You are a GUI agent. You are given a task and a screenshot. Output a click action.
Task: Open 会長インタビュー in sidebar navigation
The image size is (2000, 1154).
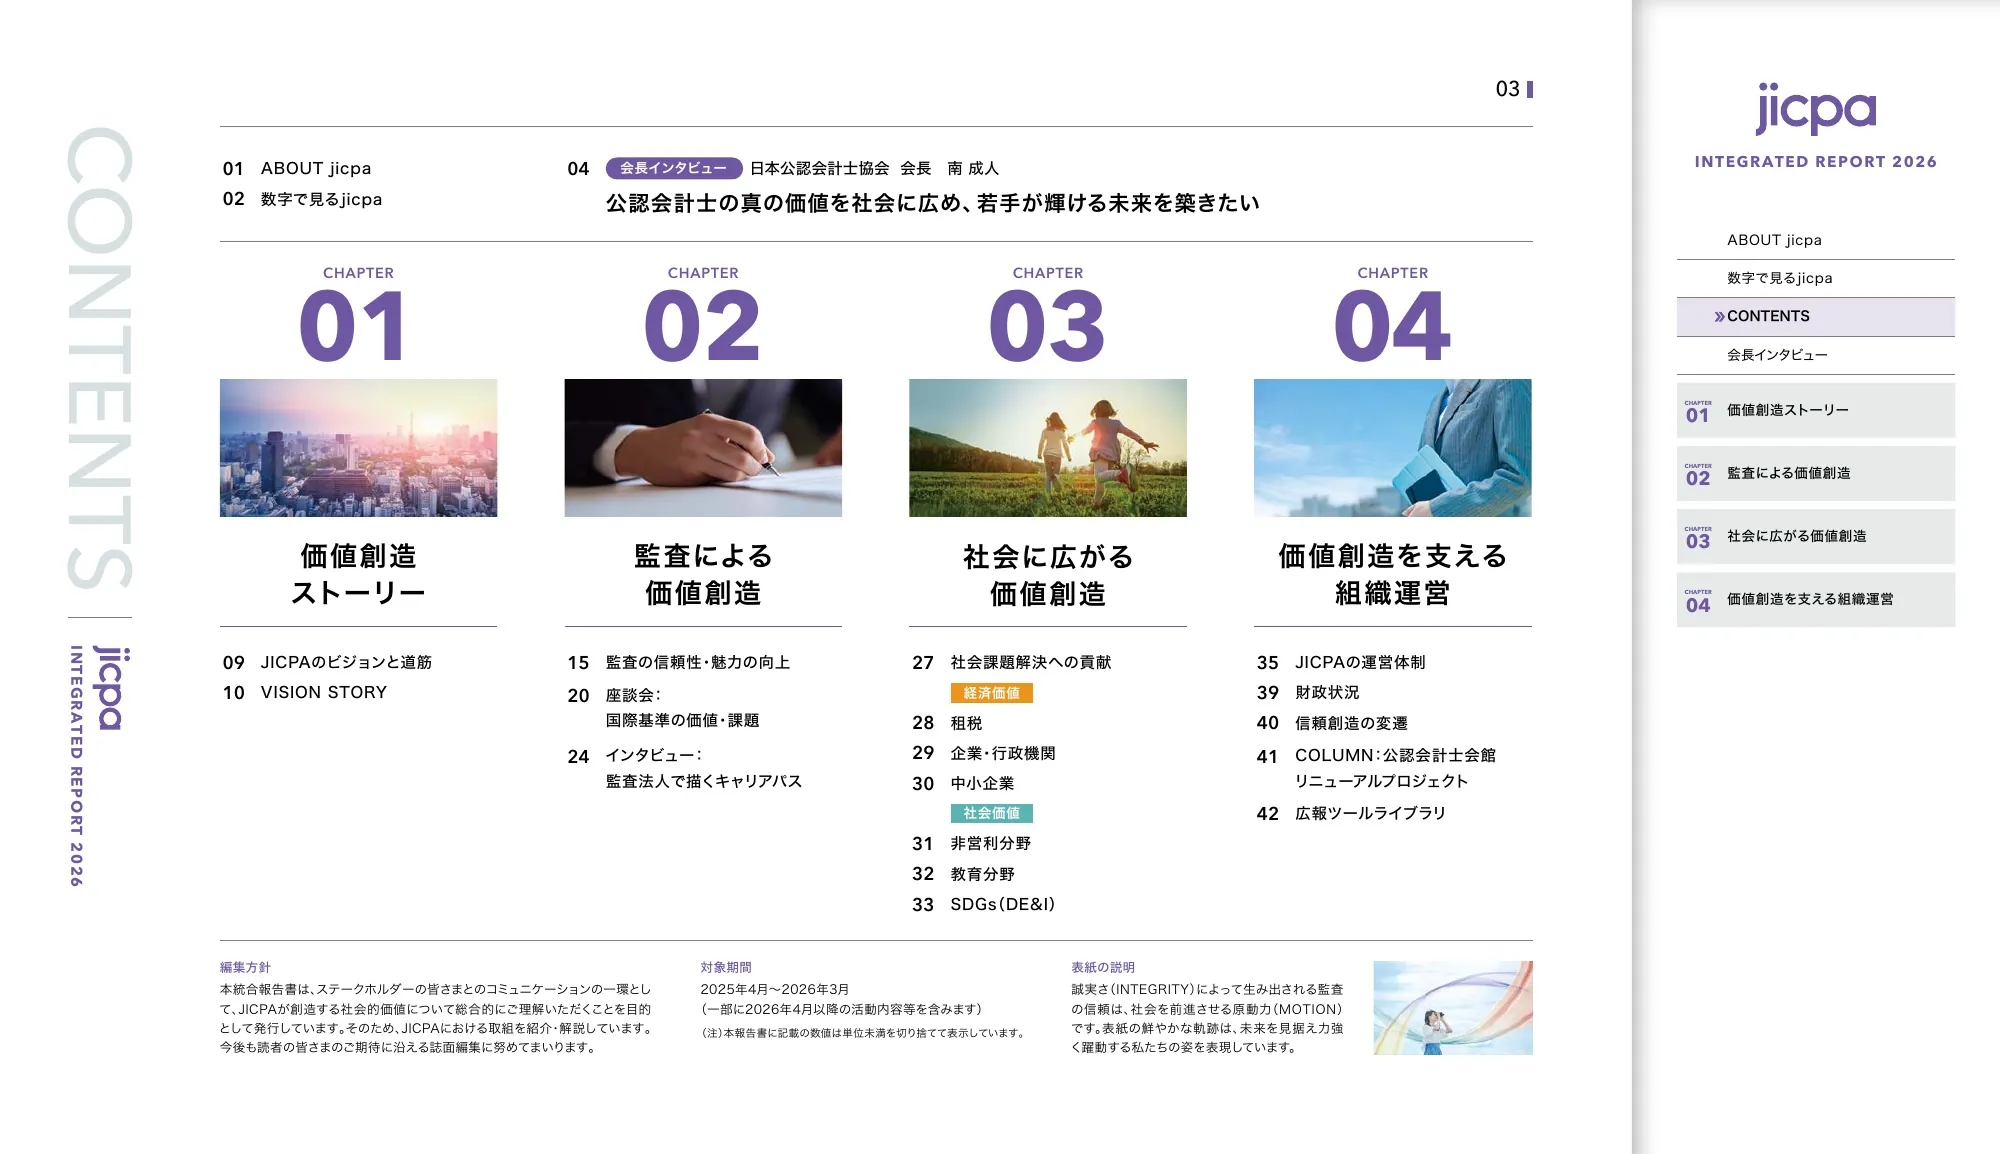pos(1815,355)
